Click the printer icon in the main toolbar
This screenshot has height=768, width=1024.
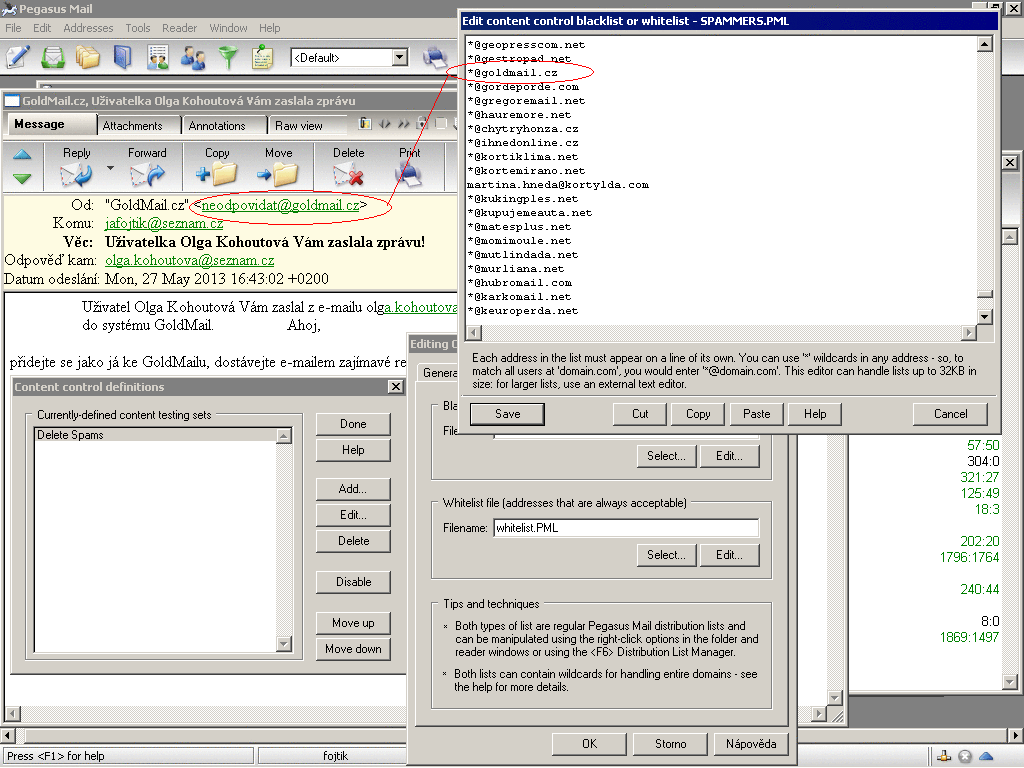click(x=434, y=57)
